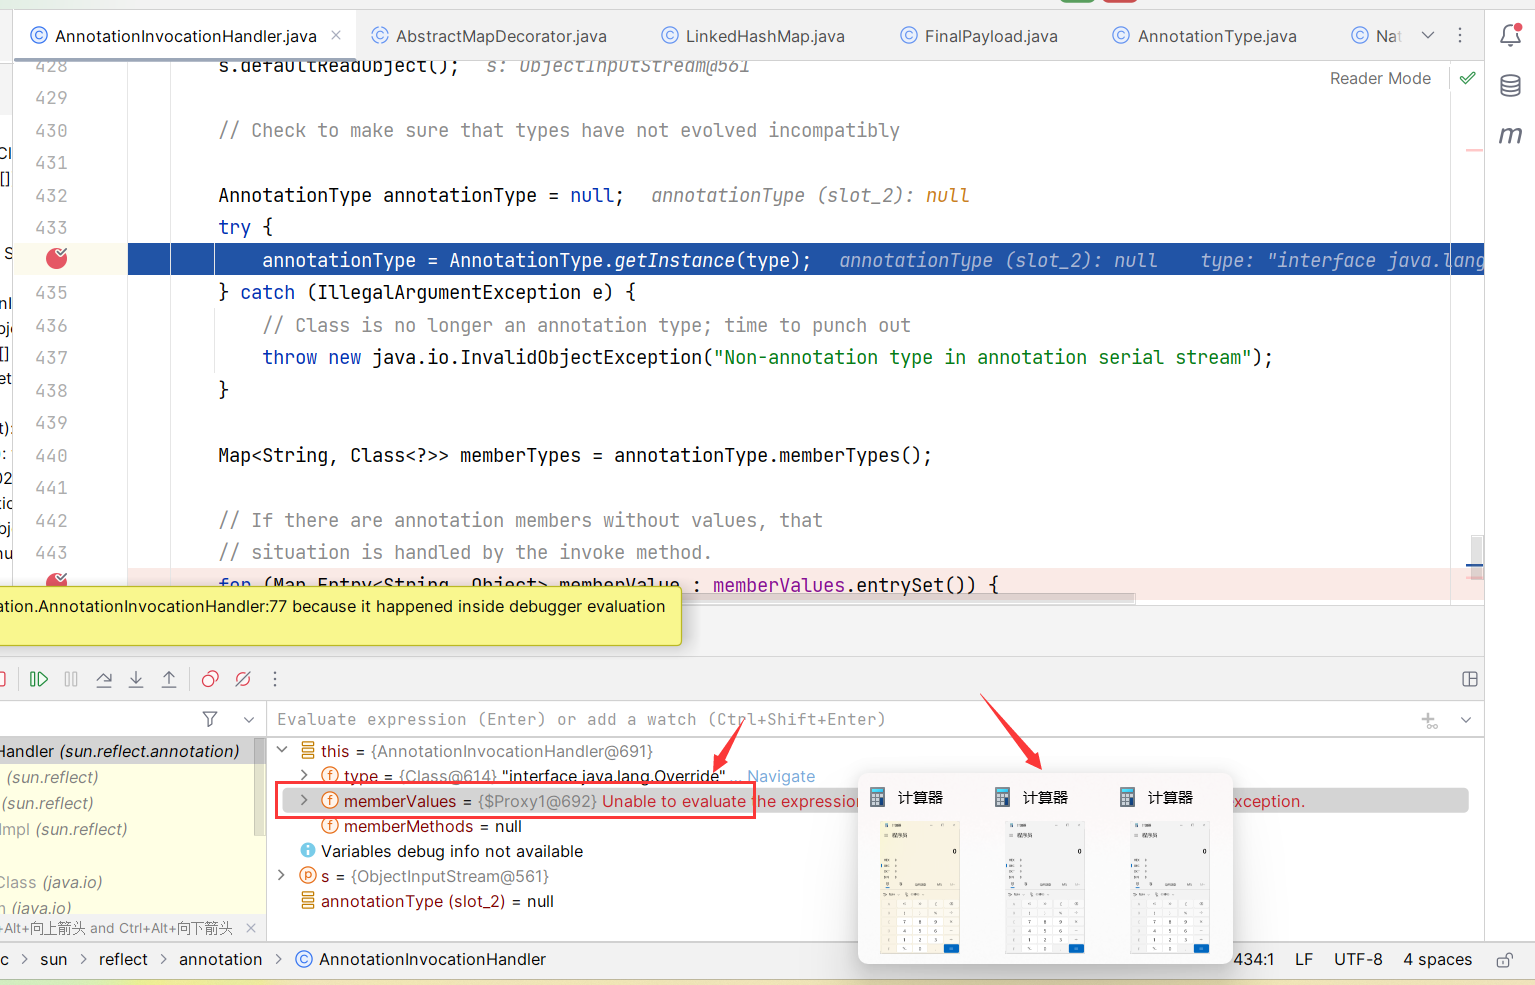
Task: Toggle Reader Mode in editor
Action: [1380, 78]
